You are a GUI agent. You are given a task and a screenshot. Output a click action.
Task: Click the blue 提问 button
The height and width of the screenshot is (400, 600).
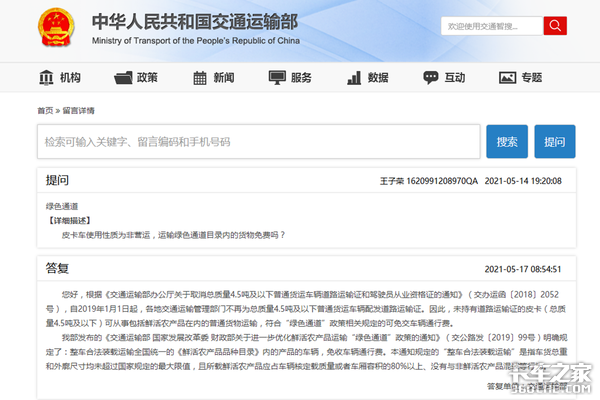tap(555, 142)
